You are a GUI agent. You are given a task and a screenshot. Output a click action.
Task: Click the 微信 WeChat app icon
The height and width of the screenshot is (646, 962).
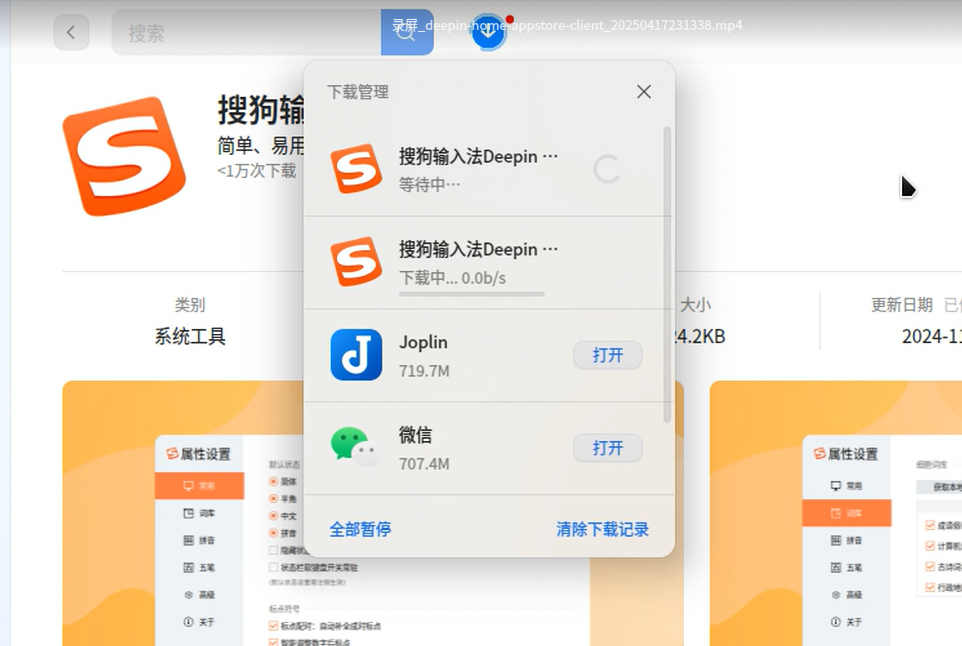tap(356, 447)
